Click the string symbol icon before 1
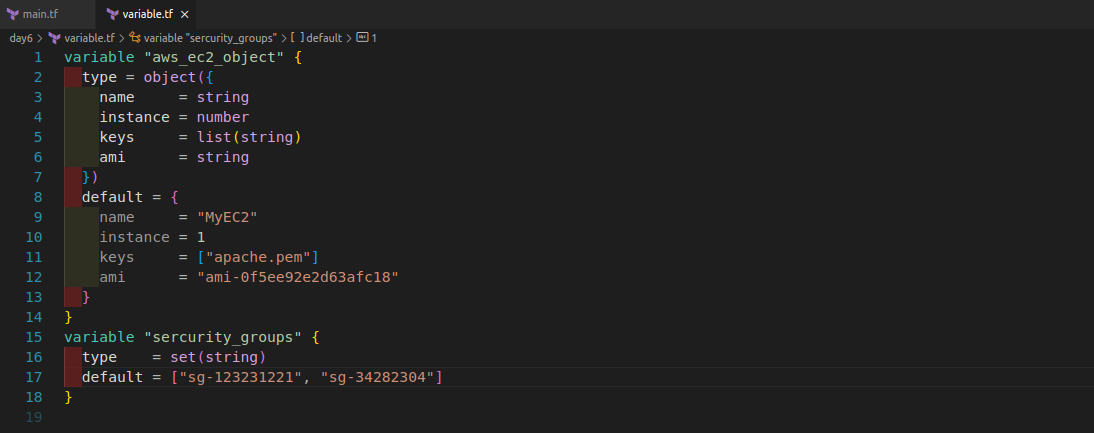This screenshot has height=433, width=1094. pos(362,38)
